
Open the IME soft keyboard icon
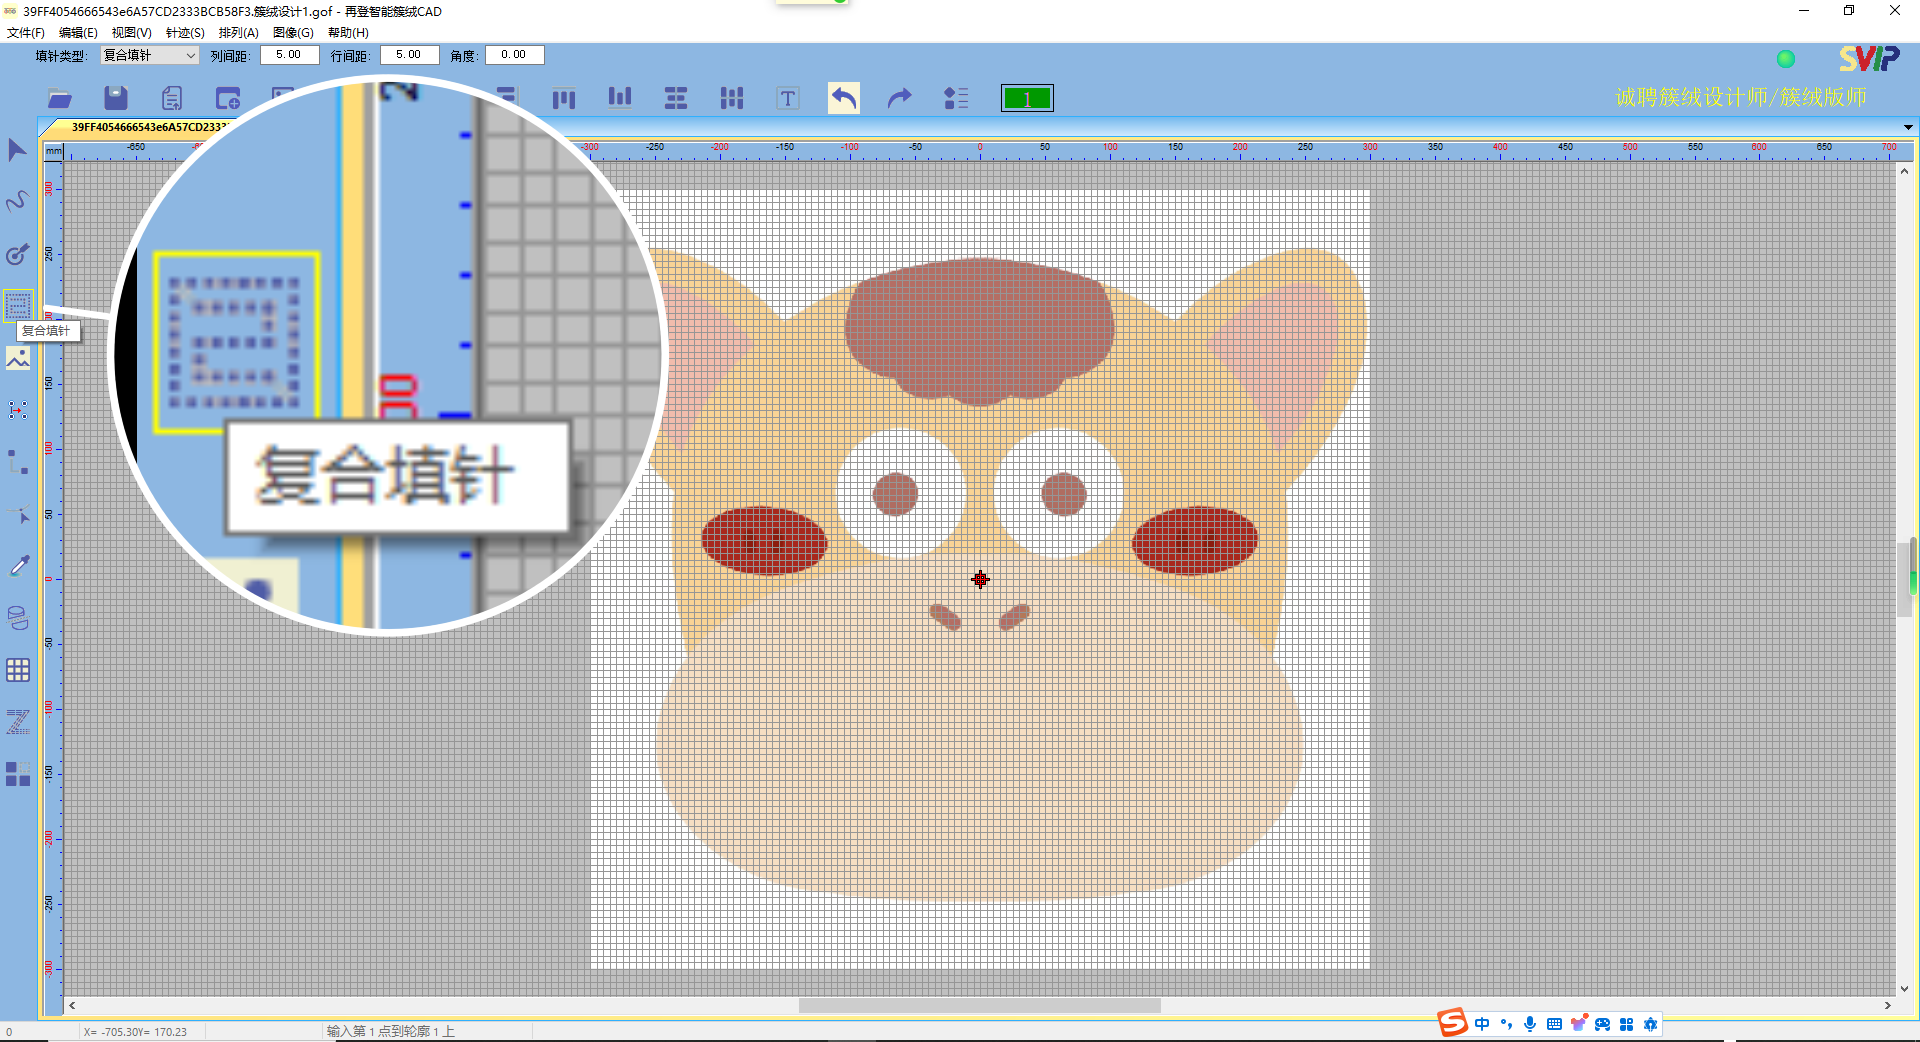[1554, 1024]
